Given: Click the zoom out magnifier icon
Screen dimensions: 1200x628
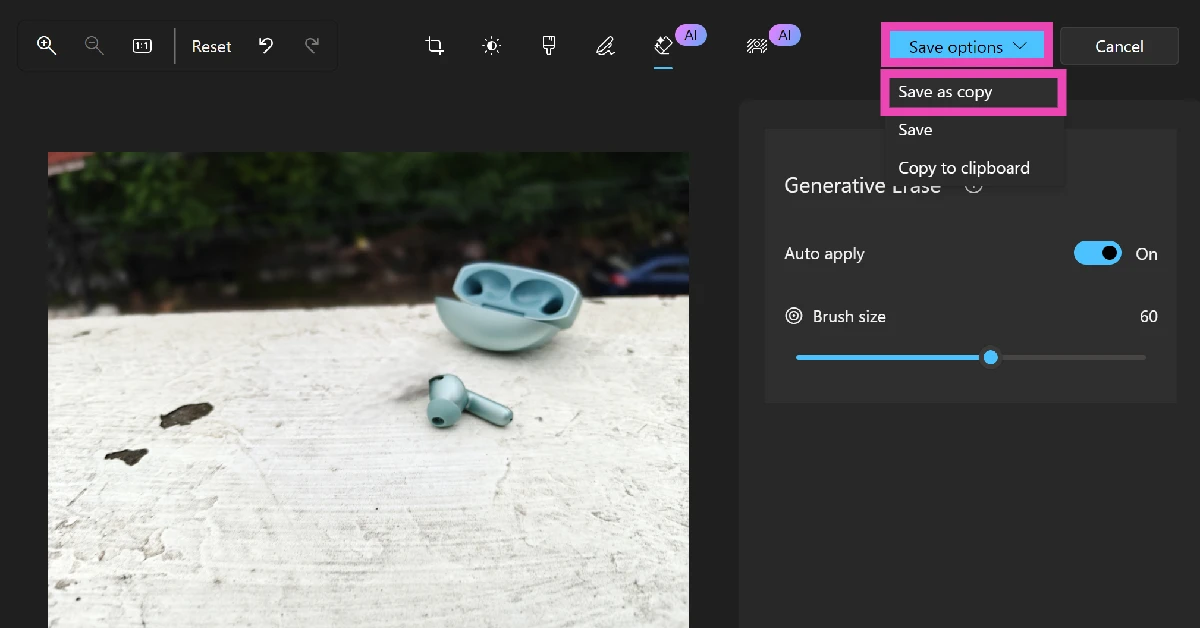Looking at the screenshot, I should click(94, 46).
